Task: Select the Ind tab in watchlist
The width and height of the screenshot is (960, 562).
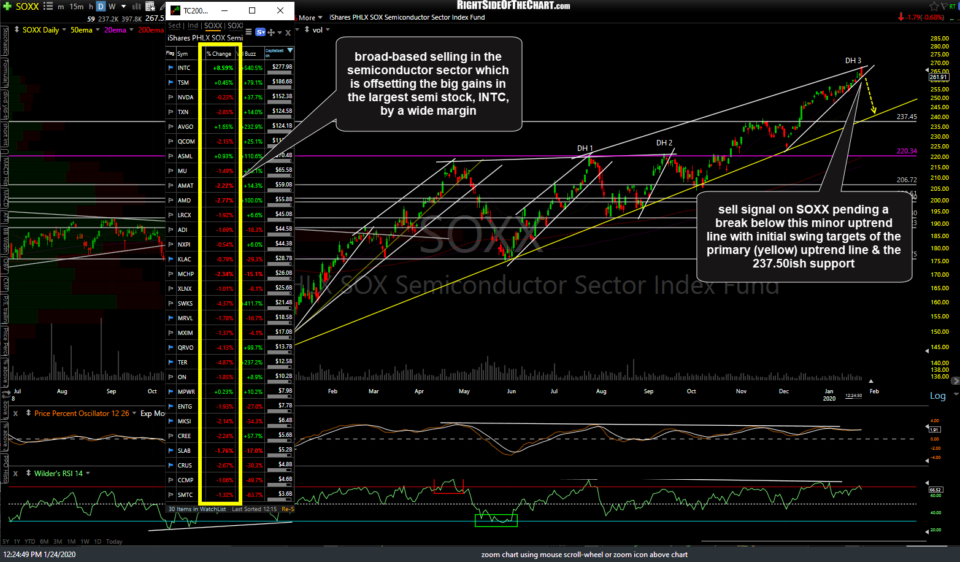Action: (193, 26)
